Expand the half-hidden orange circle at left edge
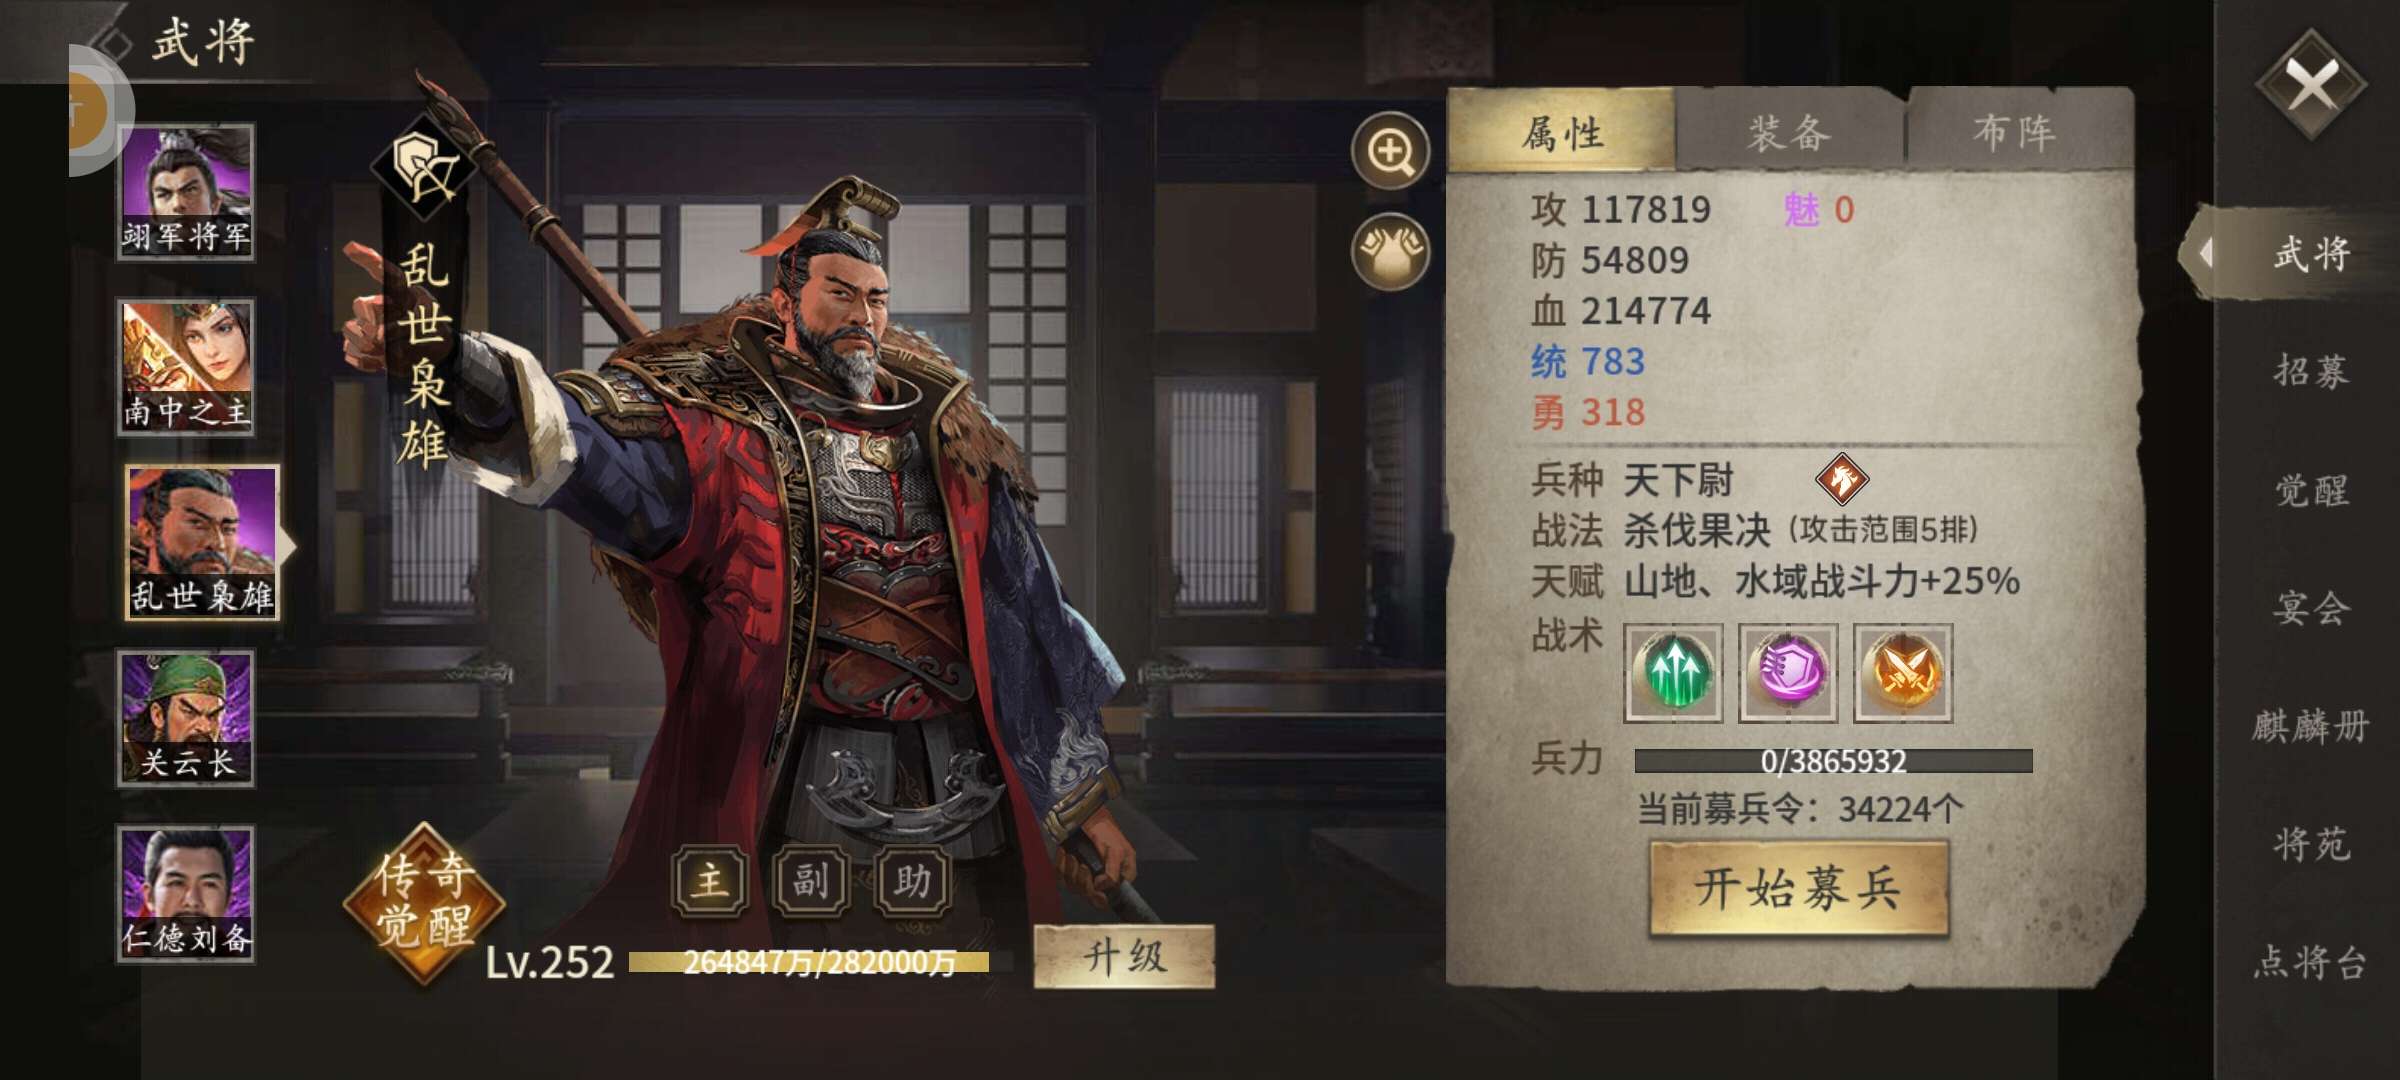Image resolution: width=2400 pixels, height=1080 pixels. 100,109
